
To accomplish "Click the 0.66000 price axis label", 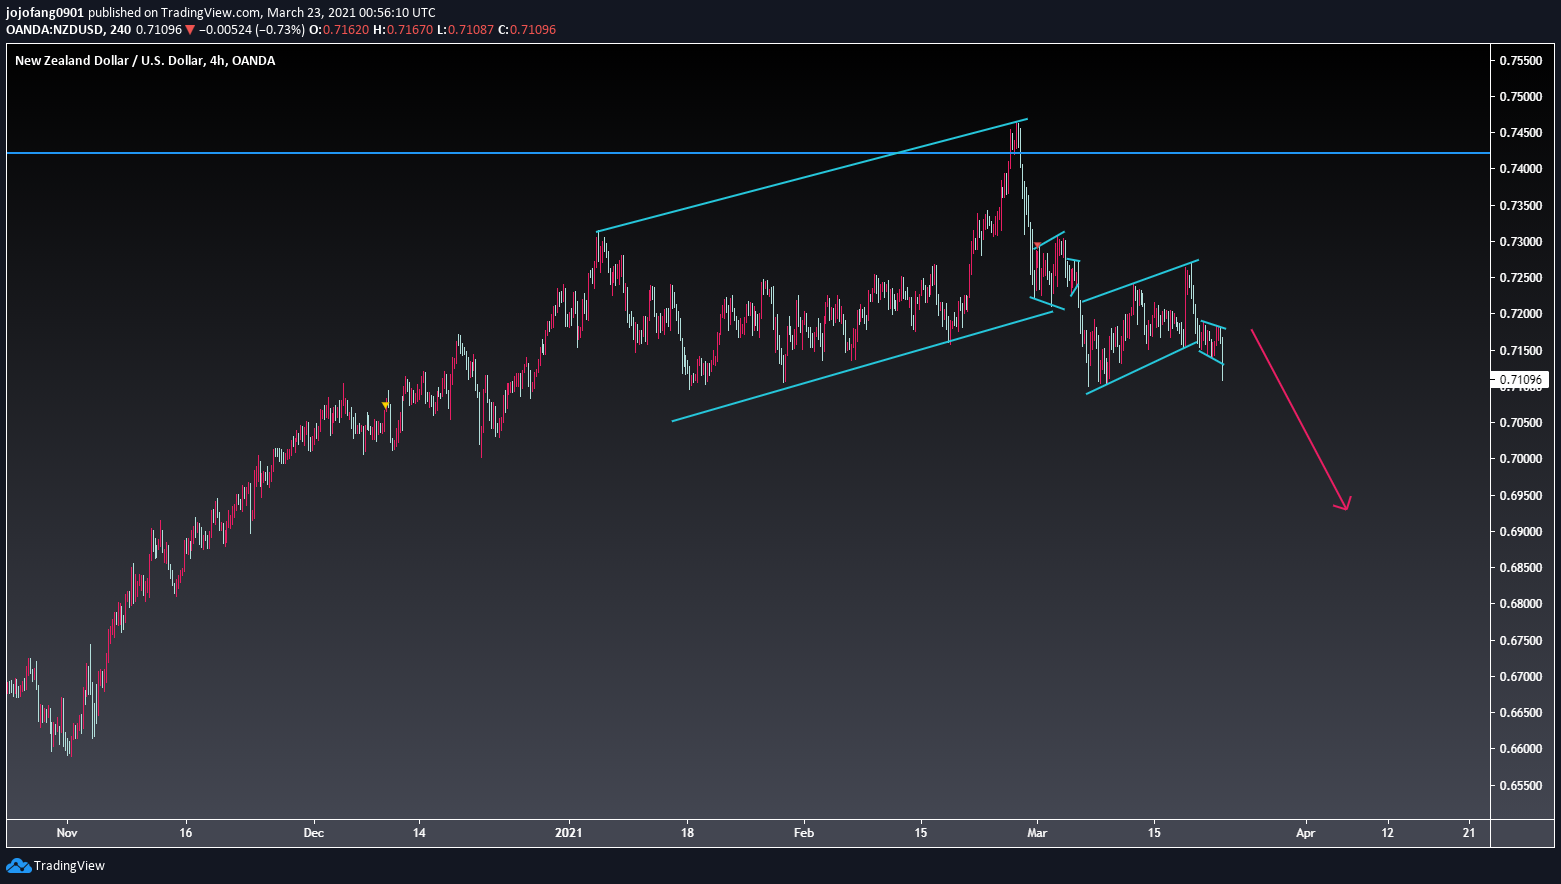I will (1520, 749).
